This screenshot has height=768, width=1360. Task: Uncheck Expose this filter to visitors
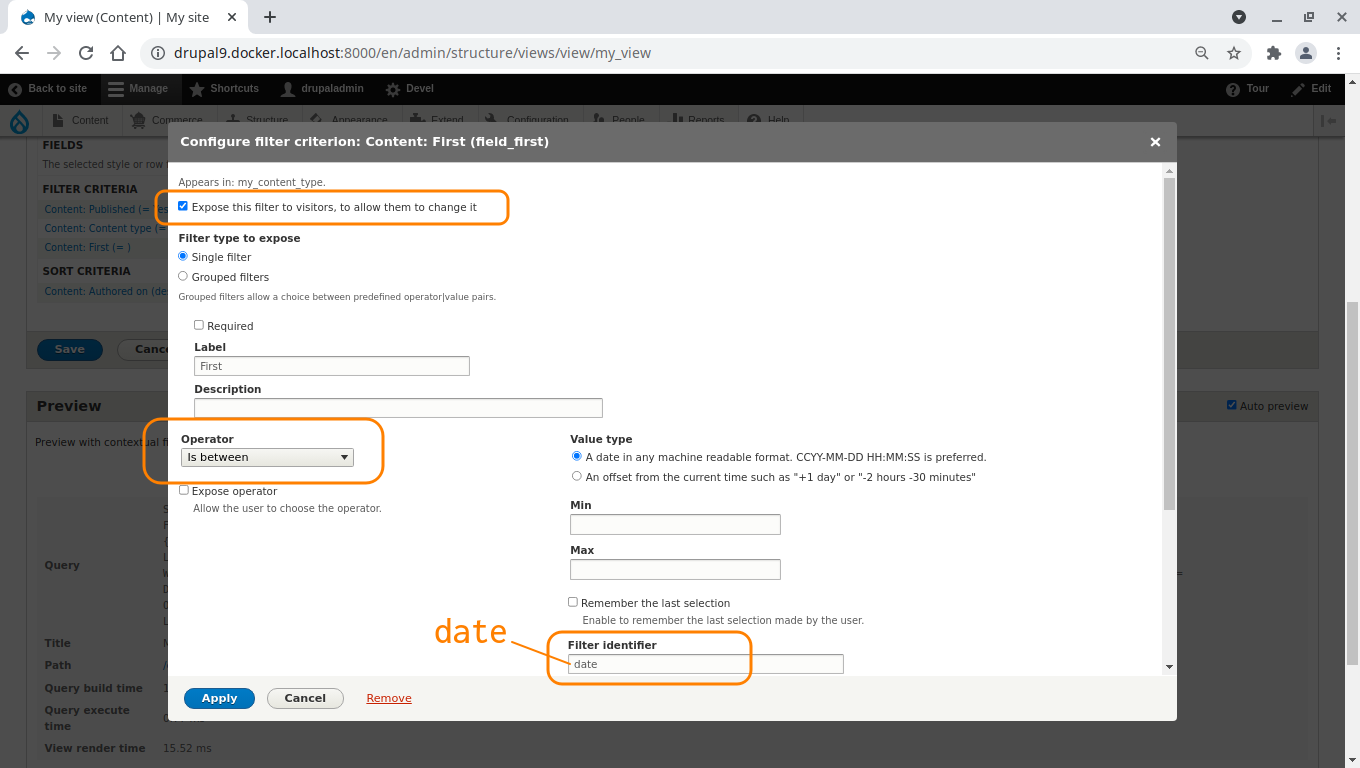183,206
